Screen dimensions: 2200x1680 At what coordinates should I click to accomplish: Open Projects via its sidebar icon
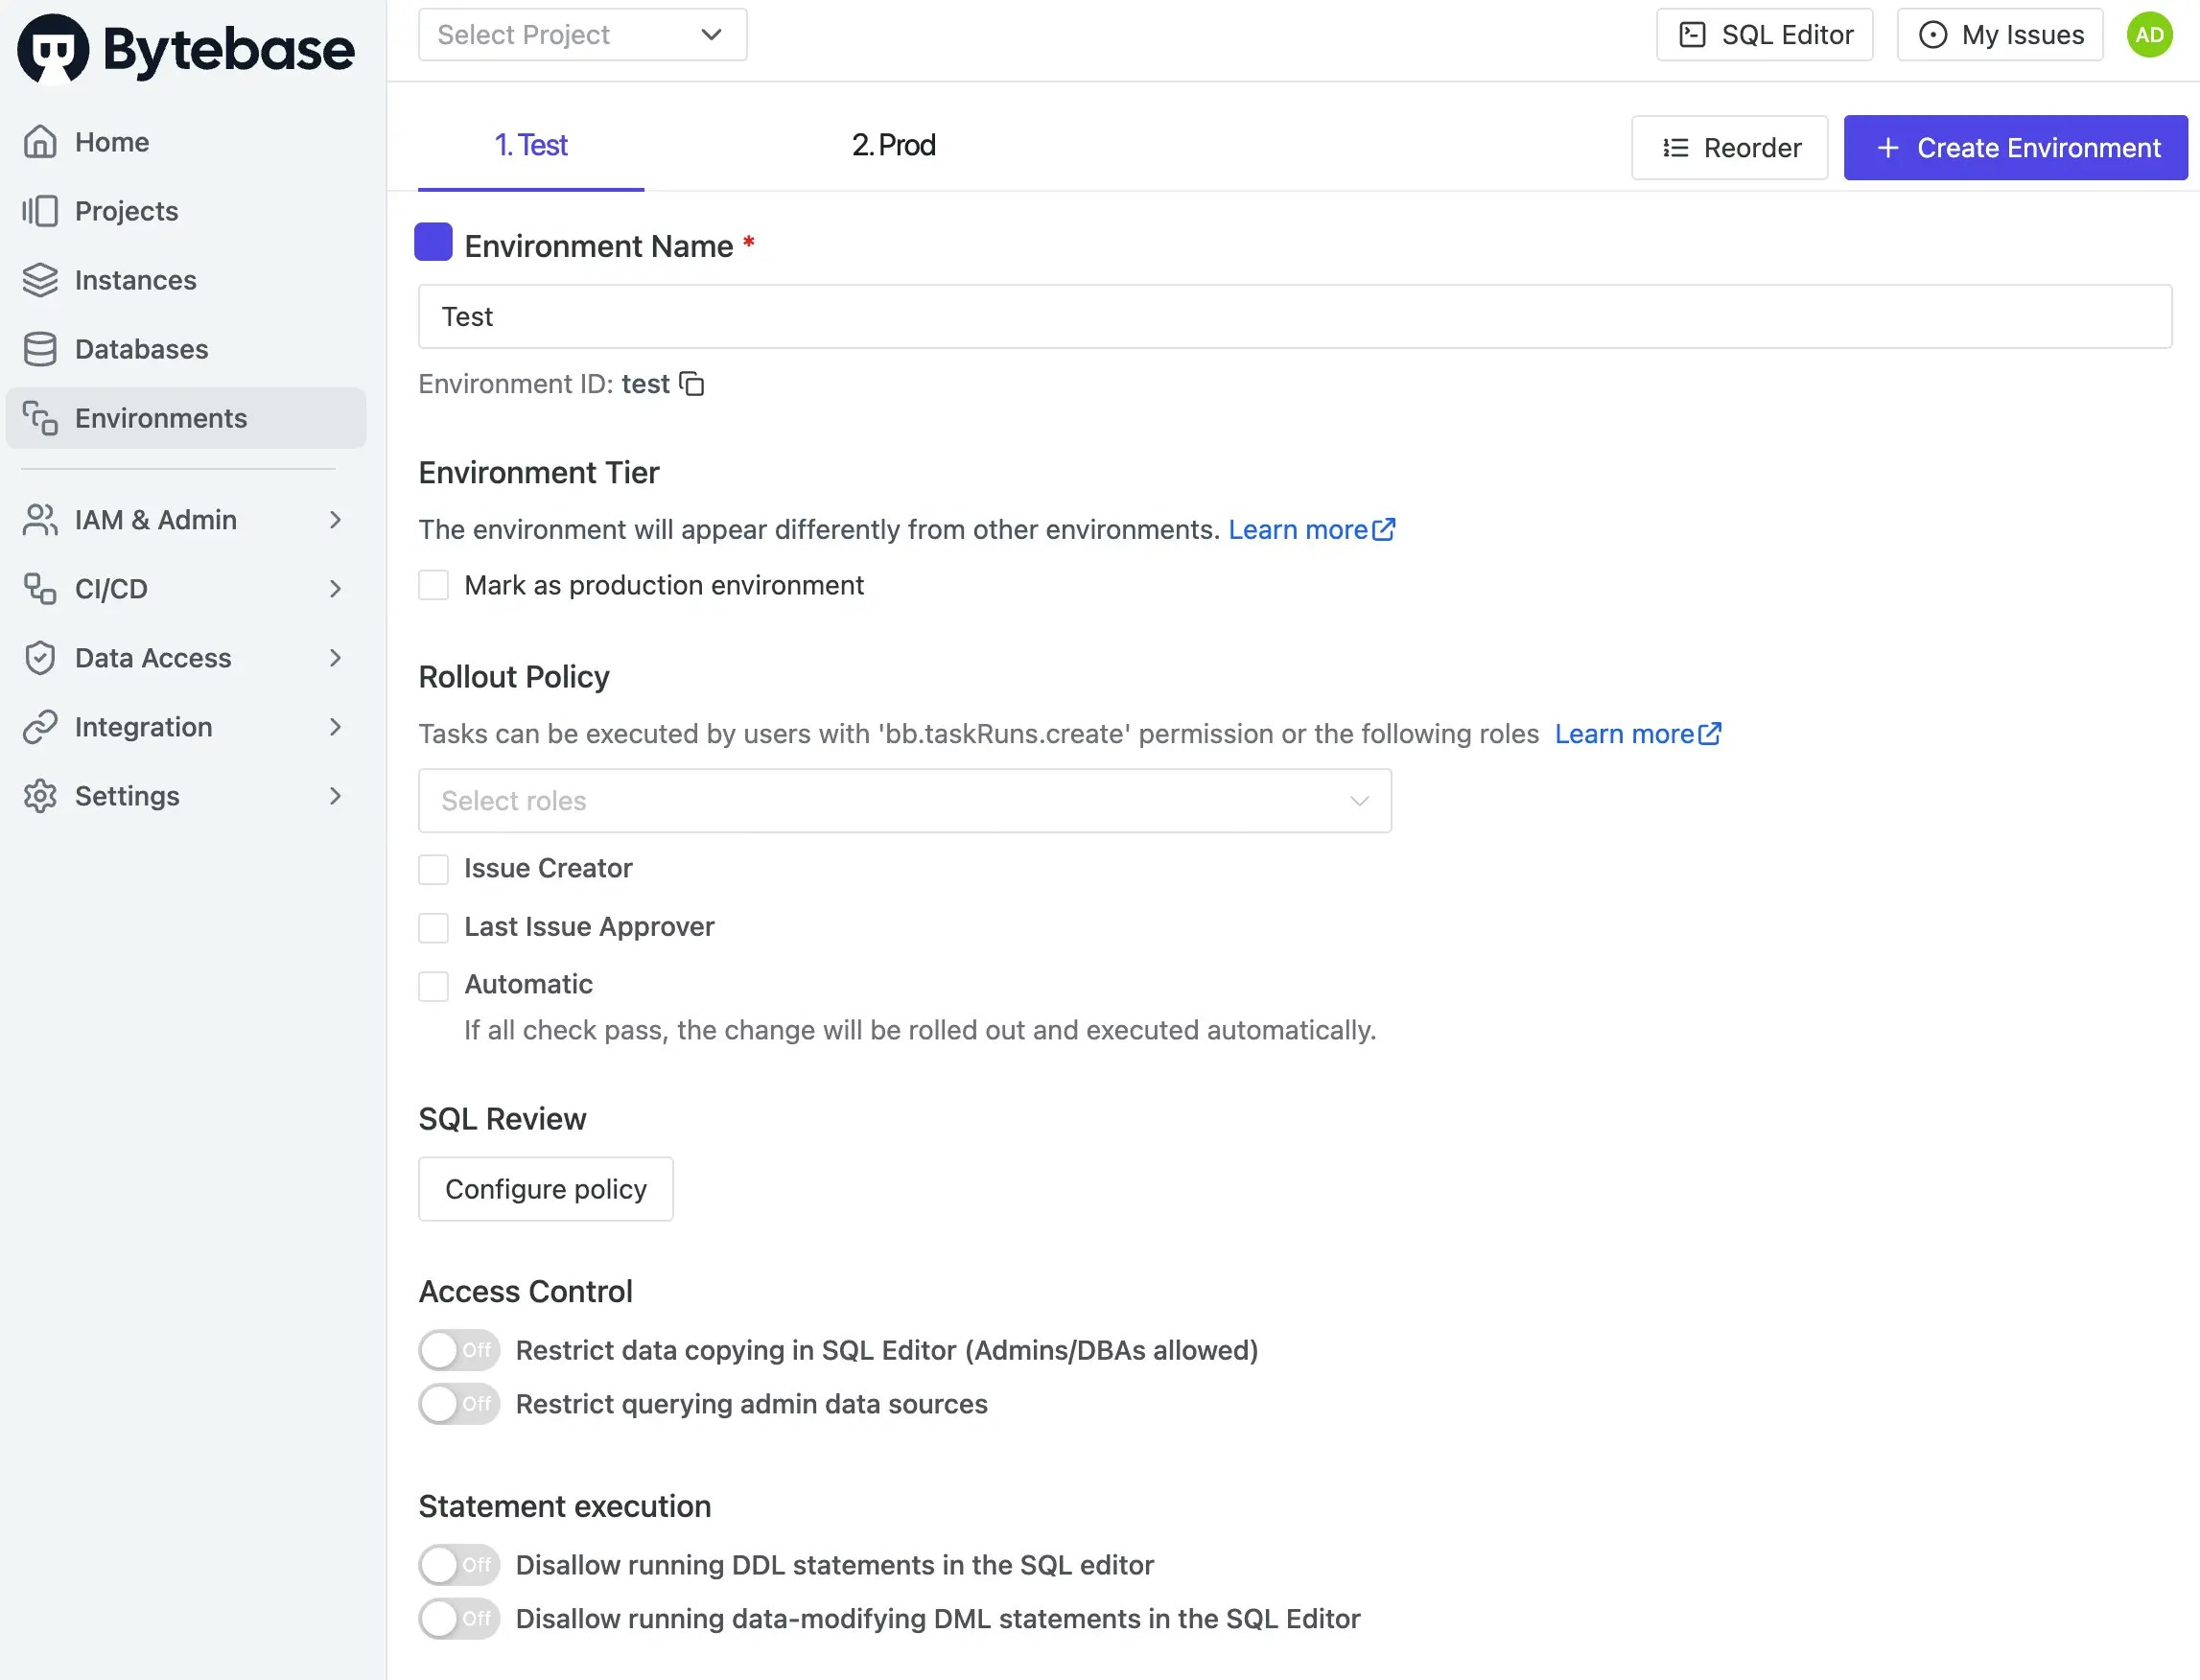[x=40, y=211]
